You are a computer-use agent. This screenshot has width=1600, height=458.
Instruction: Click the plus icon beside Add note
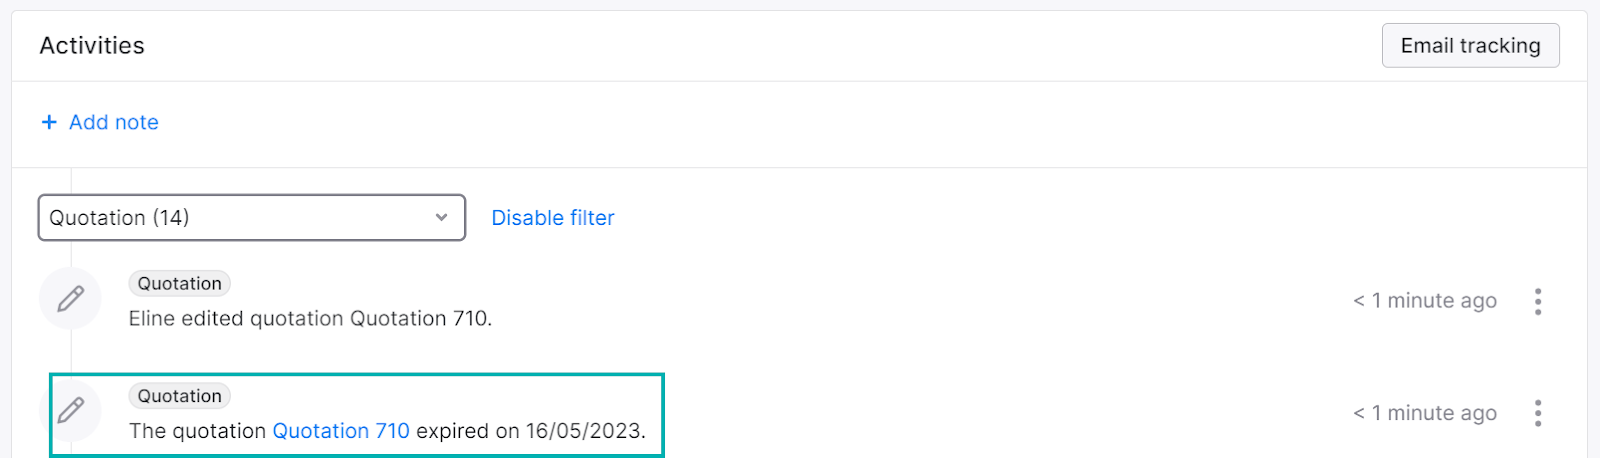point(49,122)
